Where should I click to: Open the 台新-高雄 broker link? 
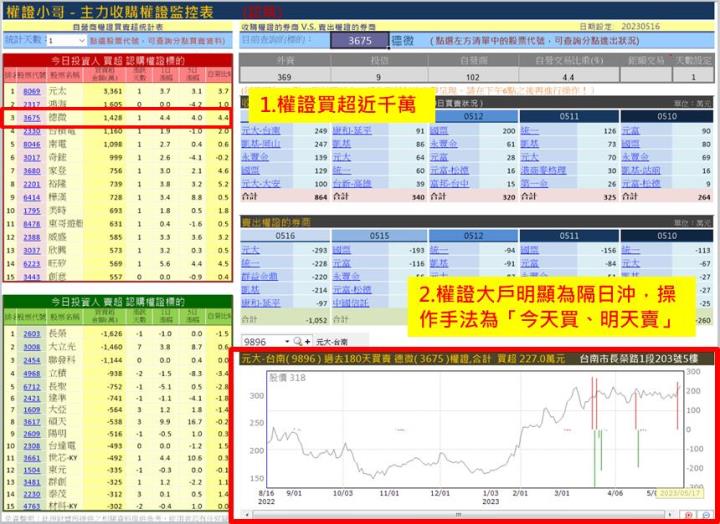(352, 184)
